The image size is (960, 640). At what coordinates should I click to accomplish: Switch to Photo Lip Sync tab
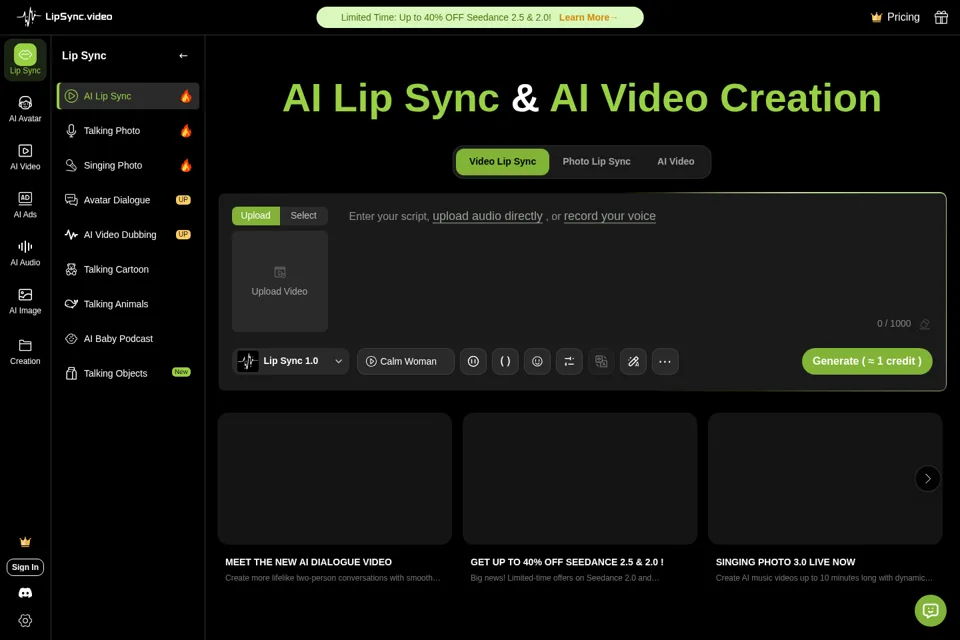(x=596, y=162)
